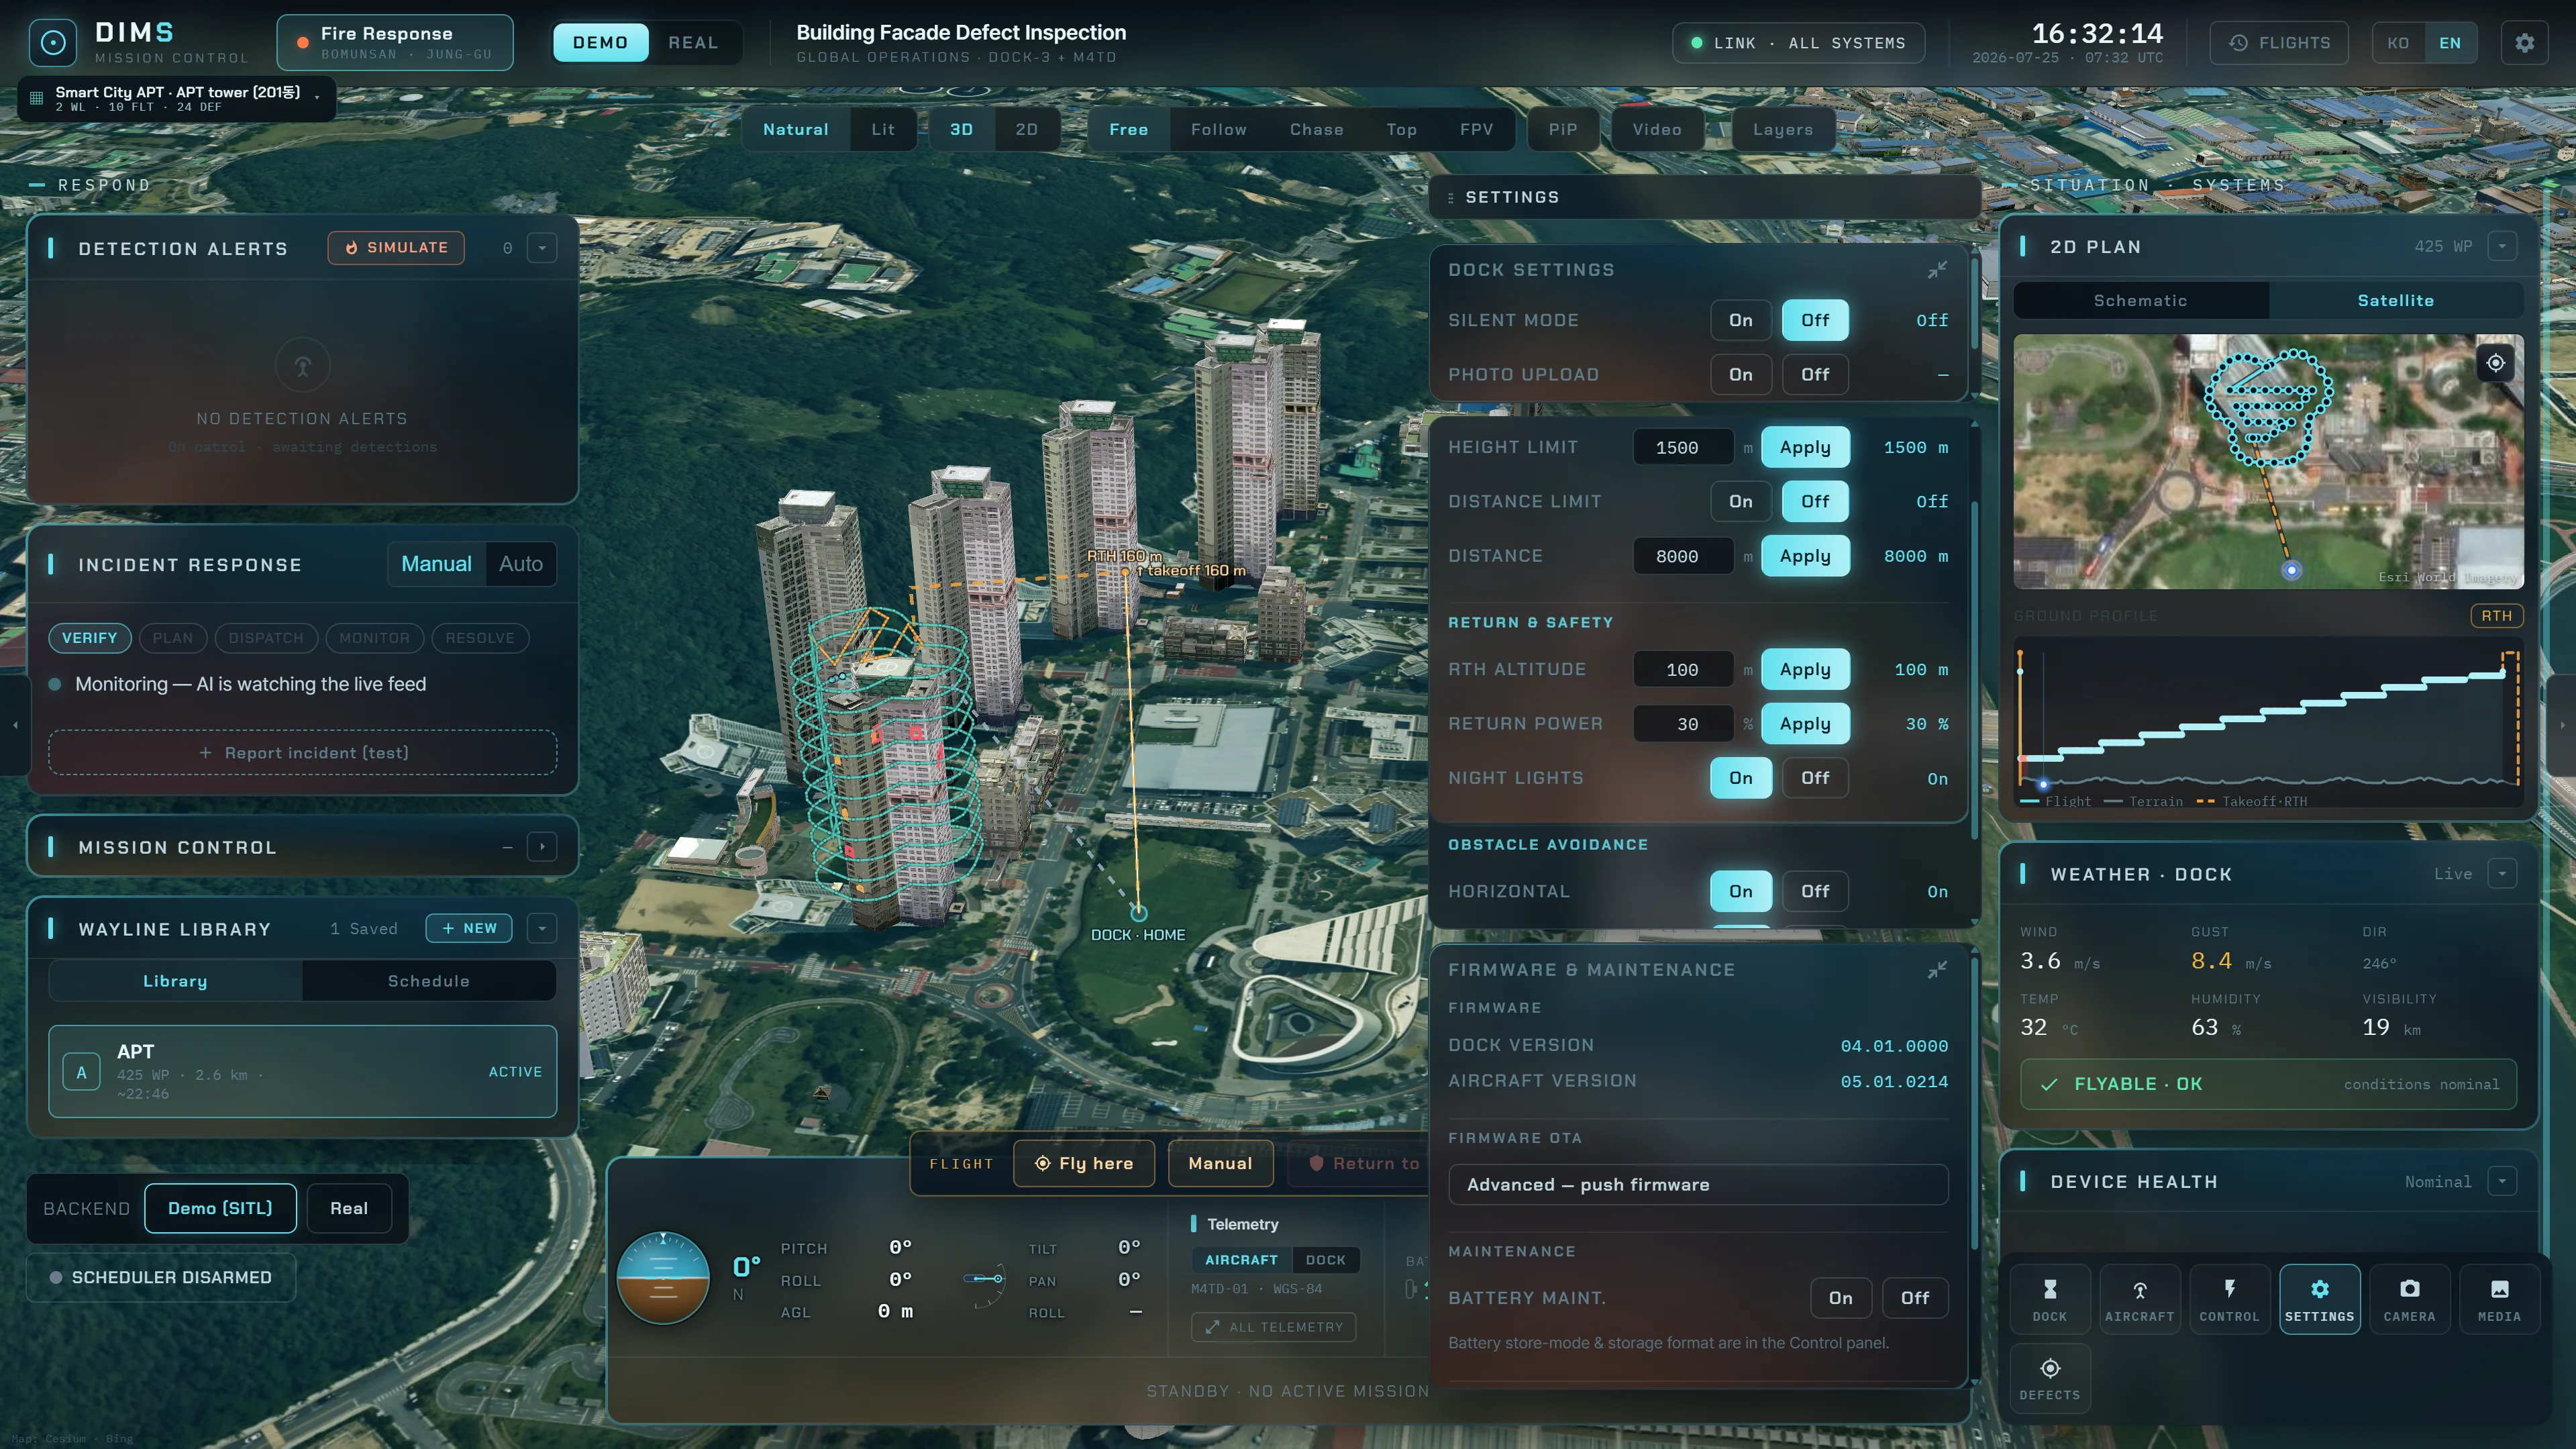Create a NEW wayline

(469, 929)
